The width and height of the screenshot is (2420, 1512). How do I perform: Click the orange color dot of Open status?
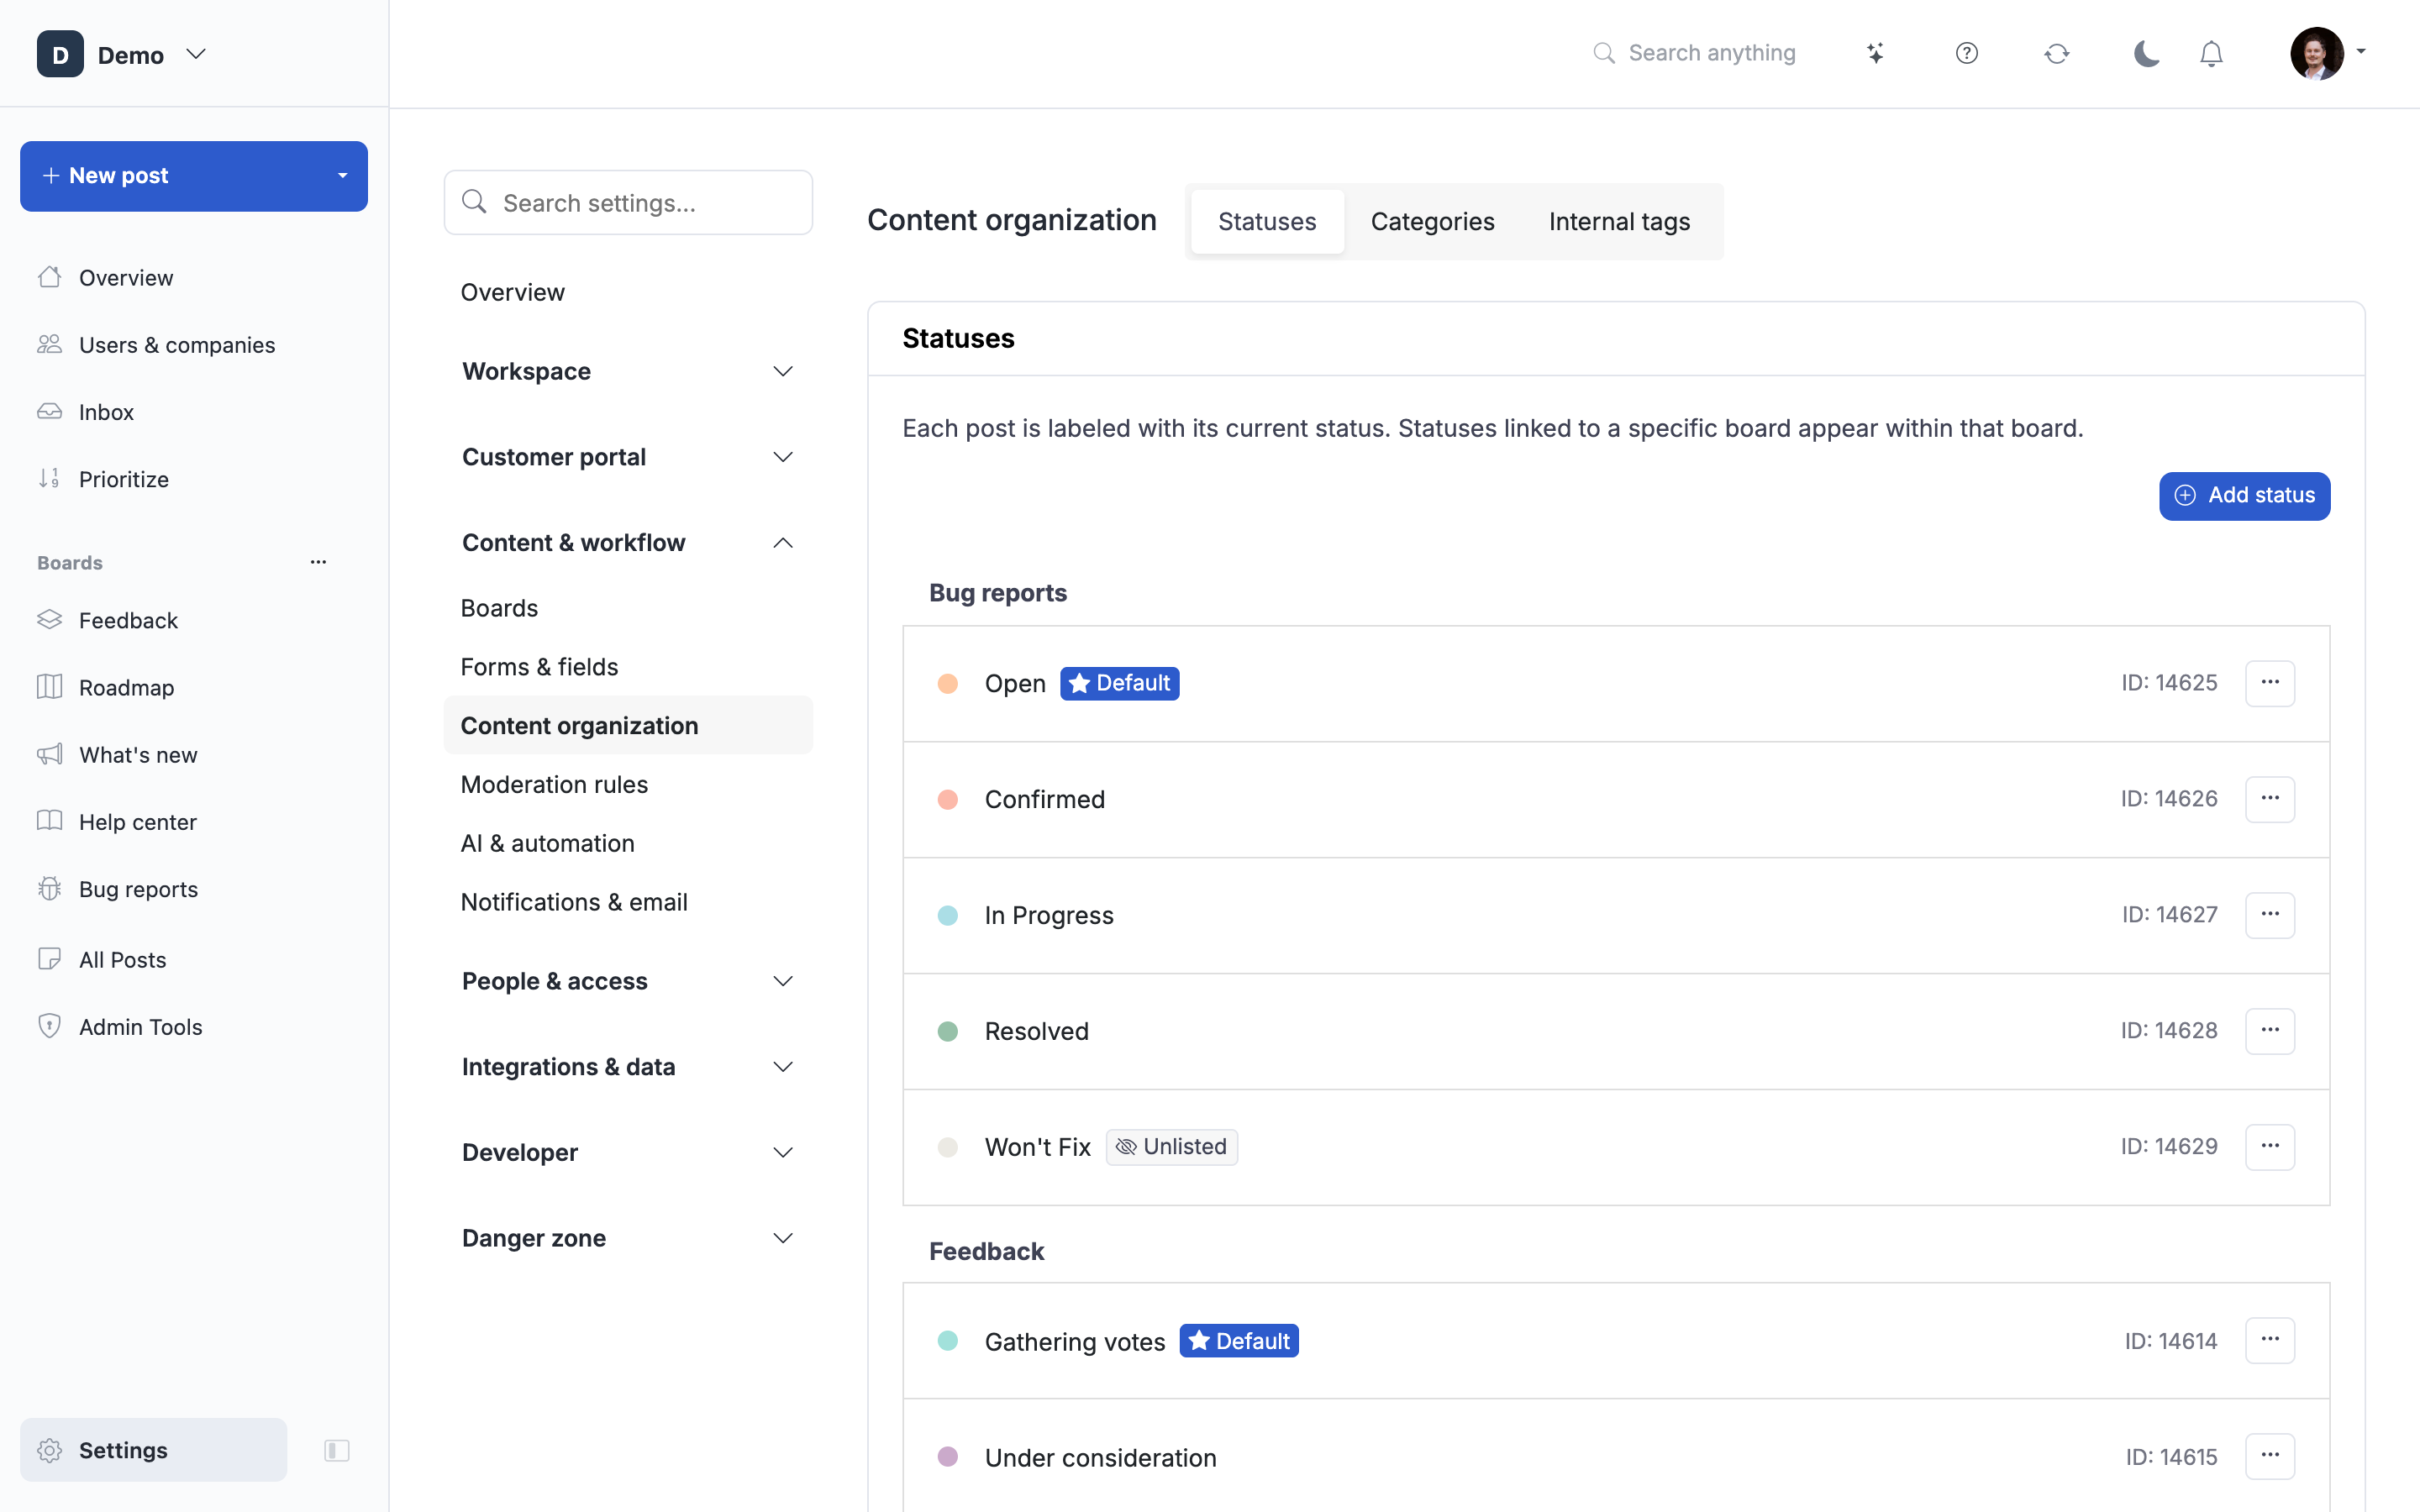[x=947, y=684]
